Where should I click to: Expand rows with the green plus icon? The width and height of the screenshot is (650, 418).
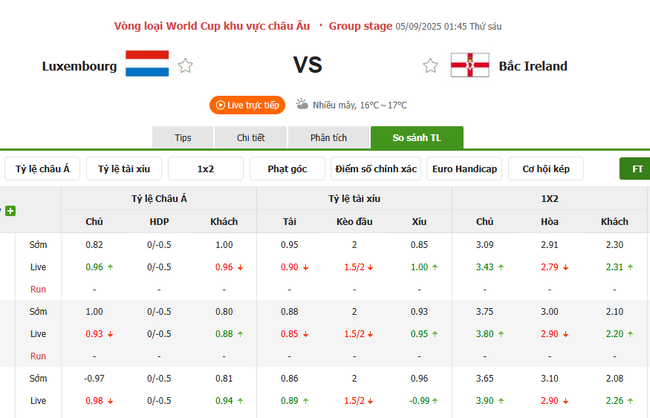[x=10, y=211]
